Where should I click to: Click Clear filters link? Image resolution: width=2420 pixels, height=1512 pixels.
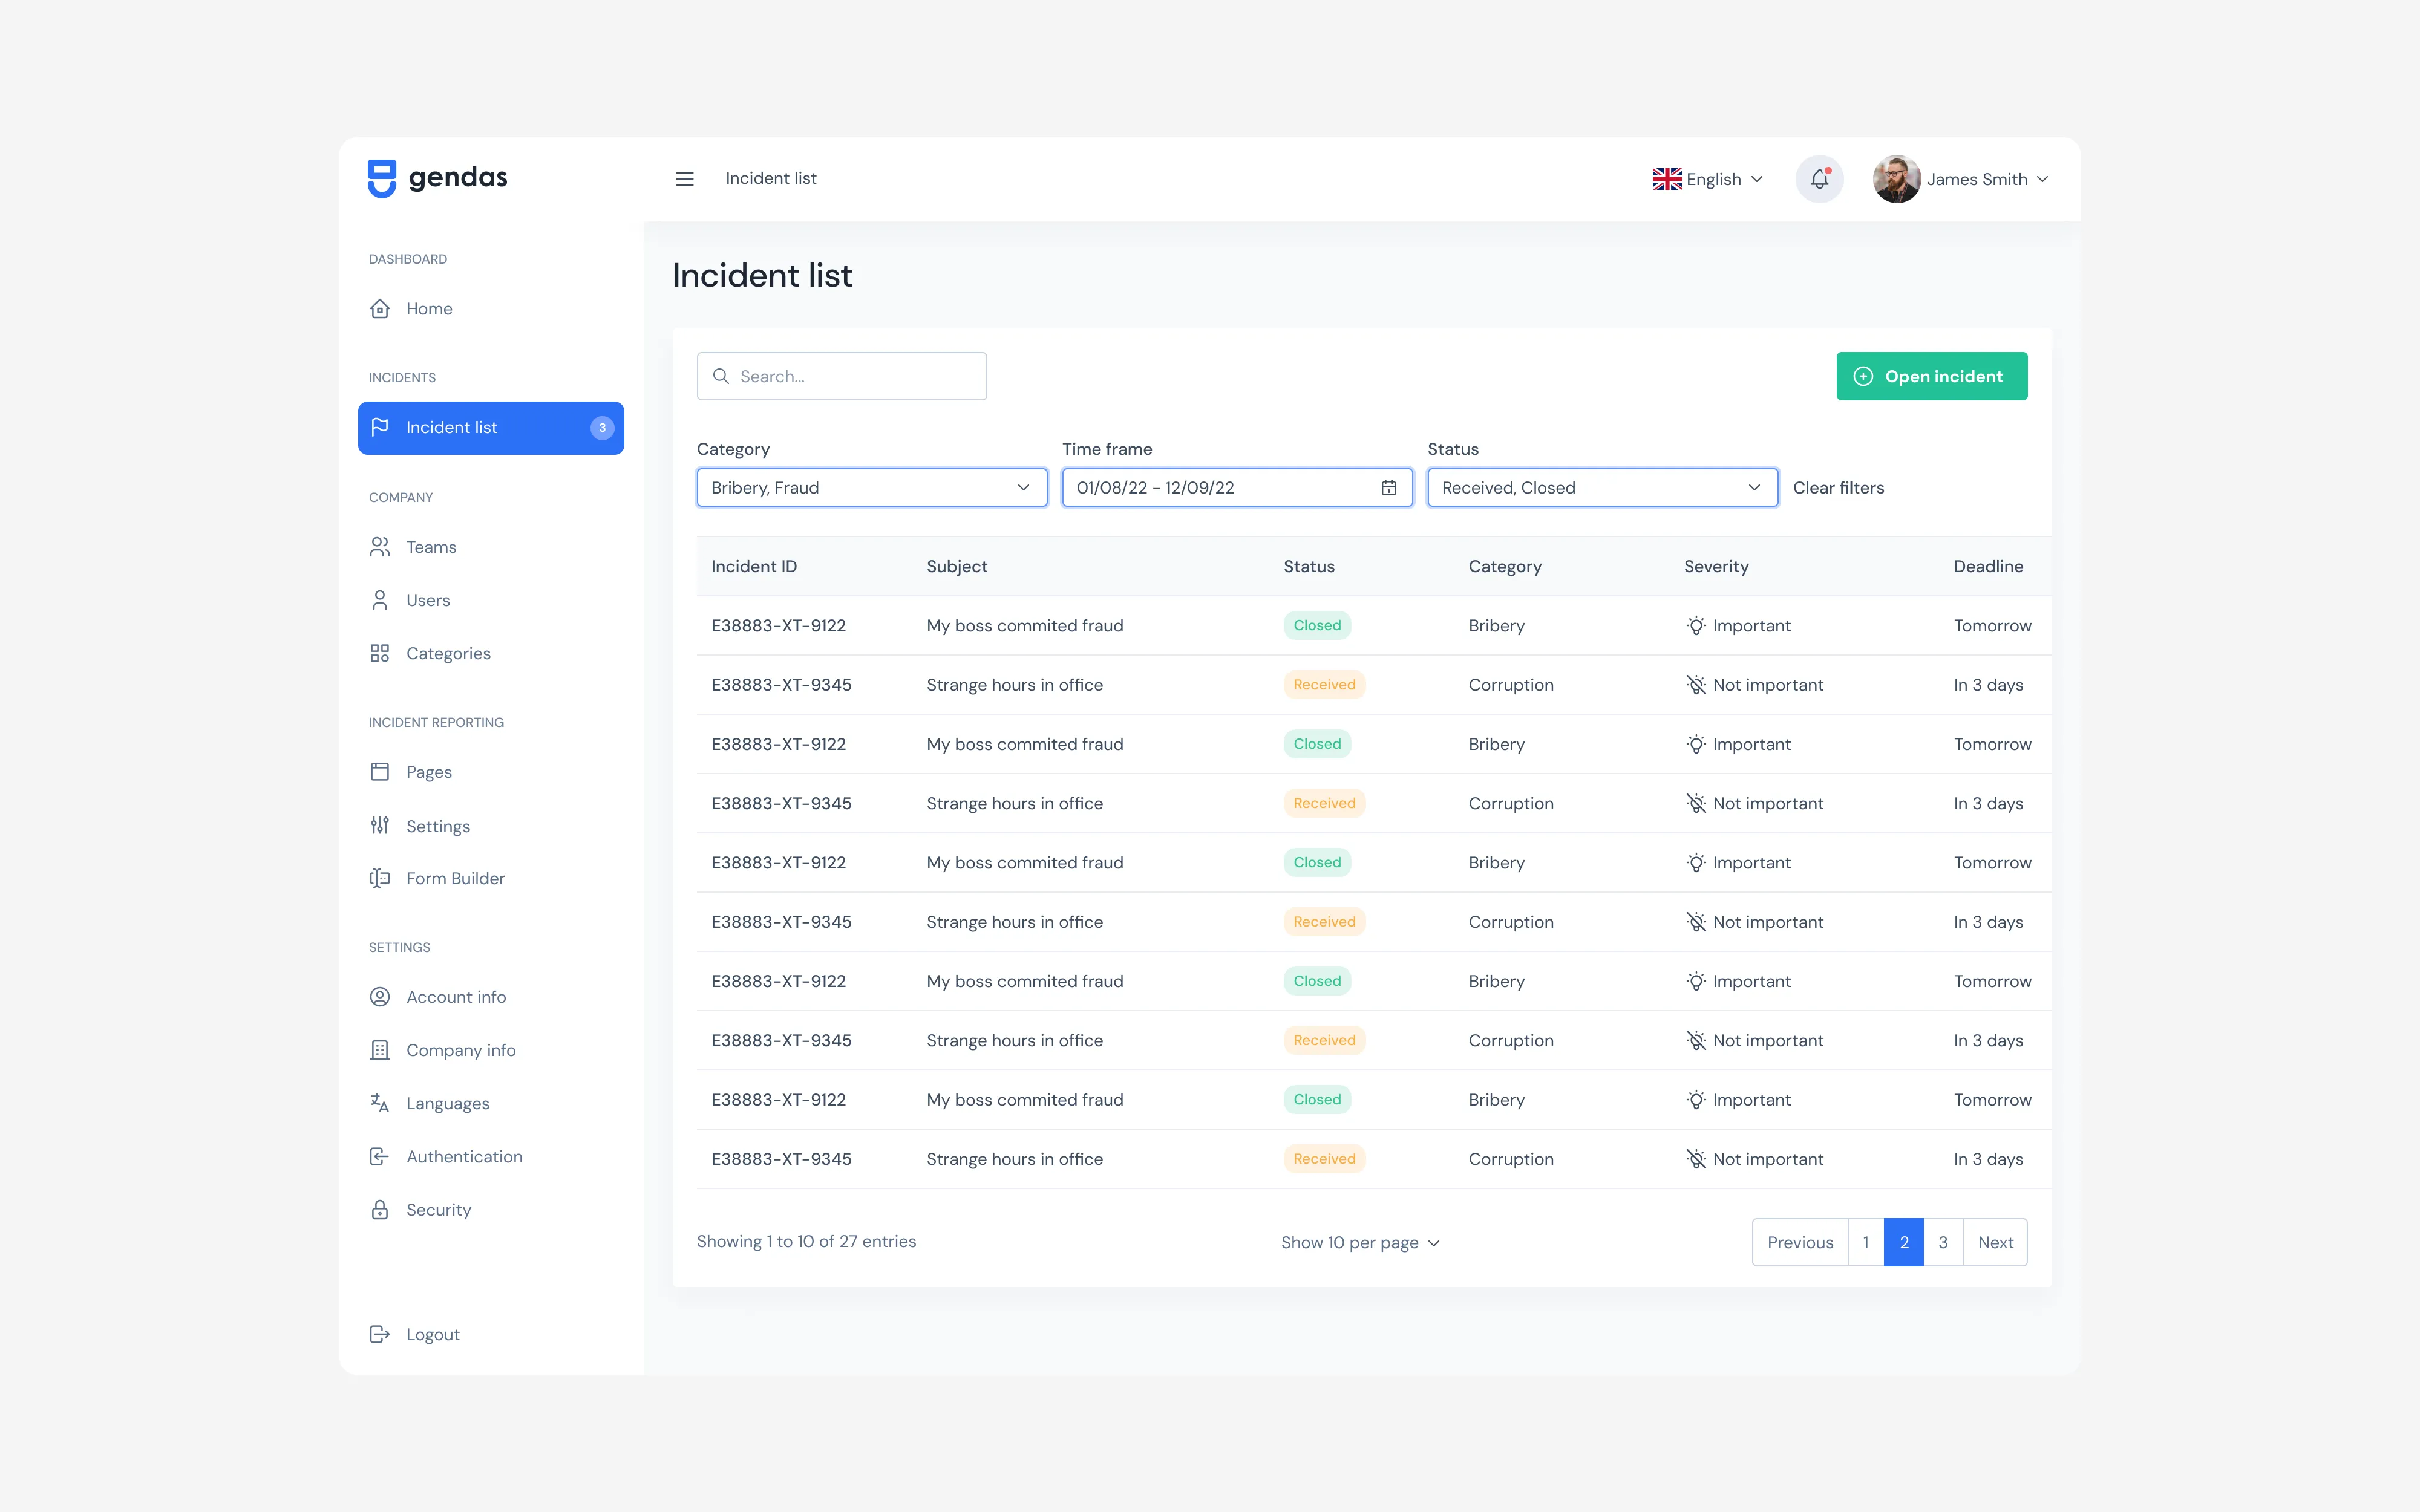click(x=1838, y=488)
